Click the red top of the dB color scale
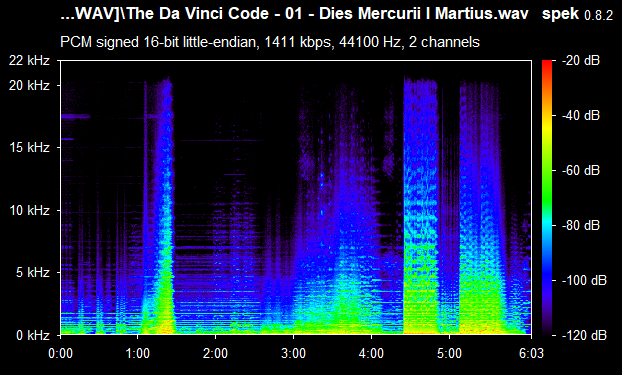Image resolution: width=622 pixels, height=375 pixels. tap(547, 63)
